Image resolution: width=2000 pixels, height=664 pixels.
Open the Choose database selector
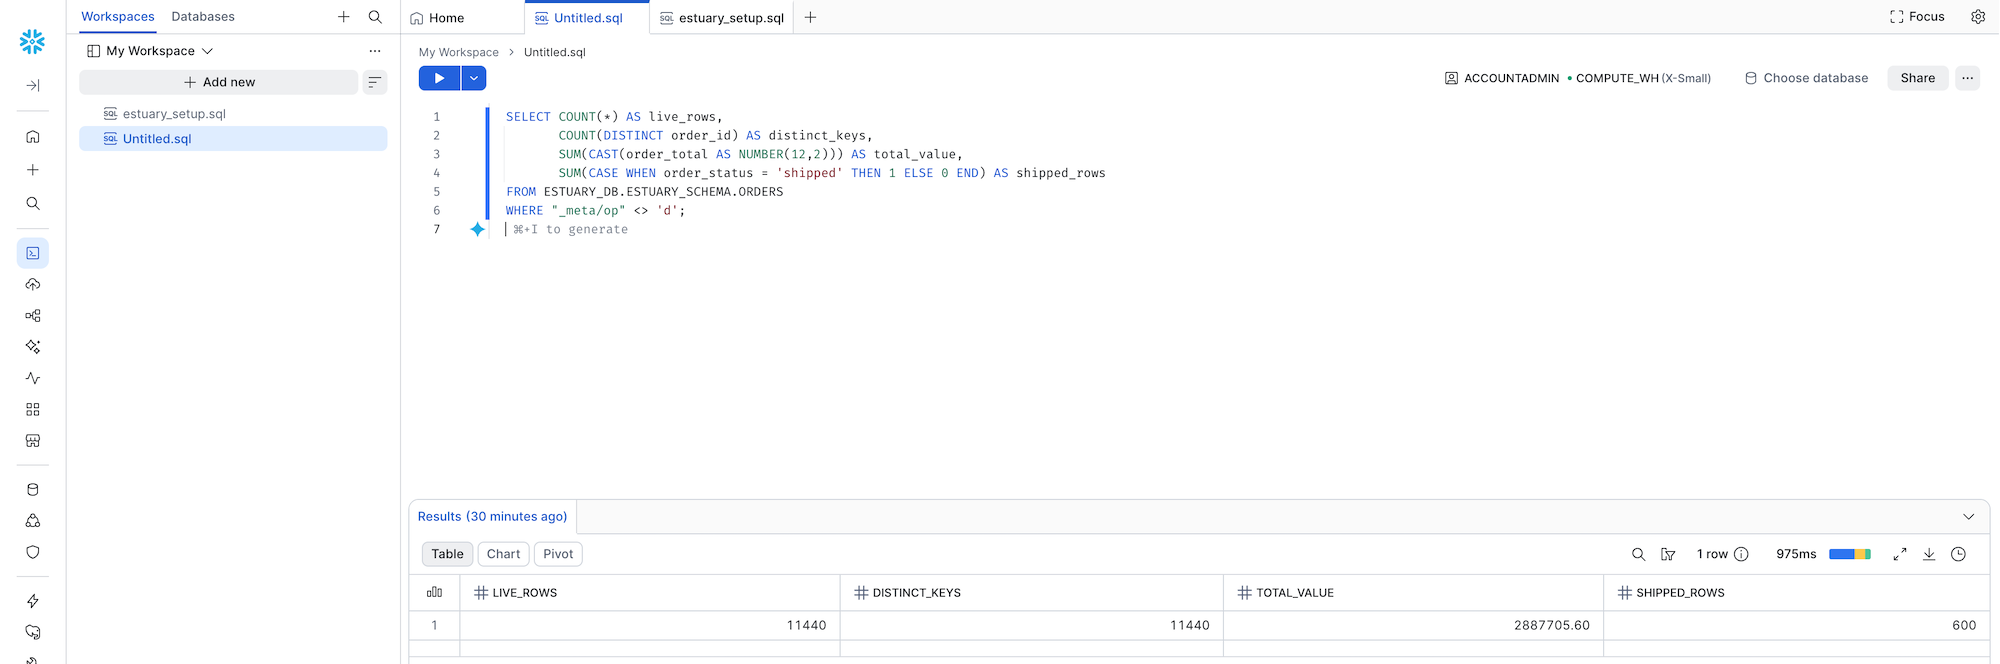[x=1806, y=78]
